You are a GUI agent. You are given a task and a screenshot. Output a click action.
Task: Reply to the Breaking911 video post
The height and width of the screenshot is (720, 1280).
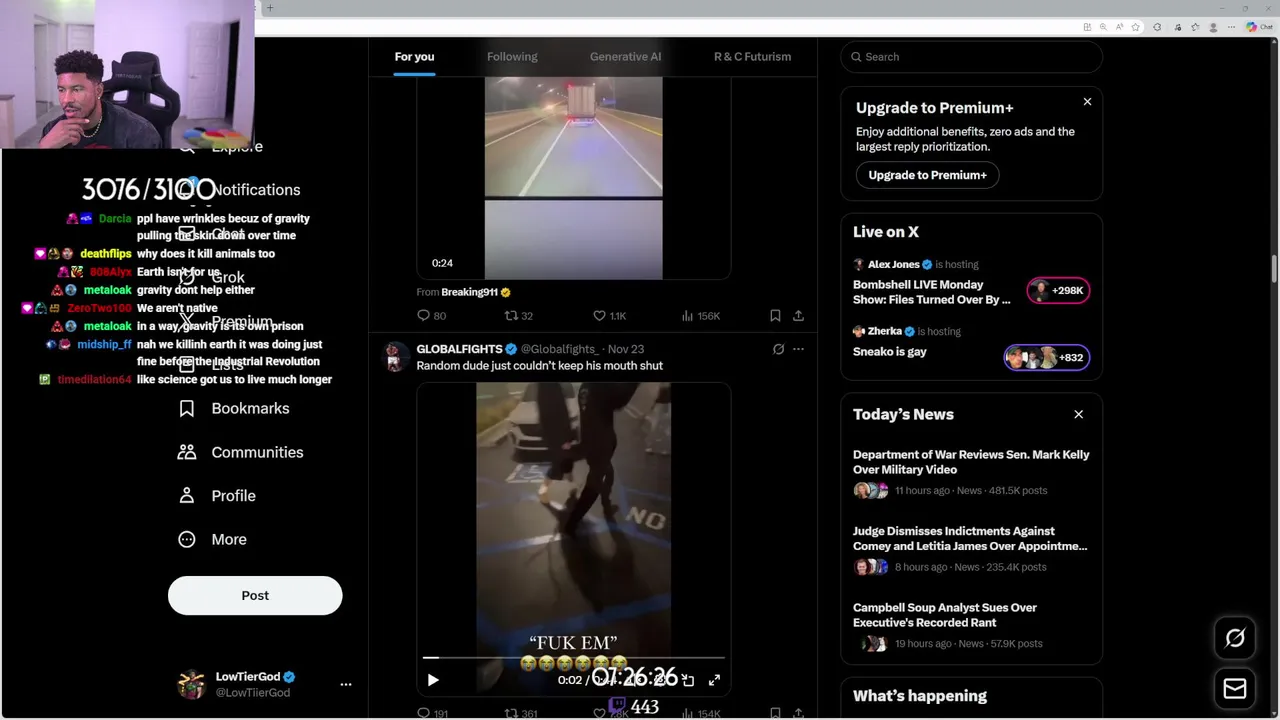coord(432,315)
